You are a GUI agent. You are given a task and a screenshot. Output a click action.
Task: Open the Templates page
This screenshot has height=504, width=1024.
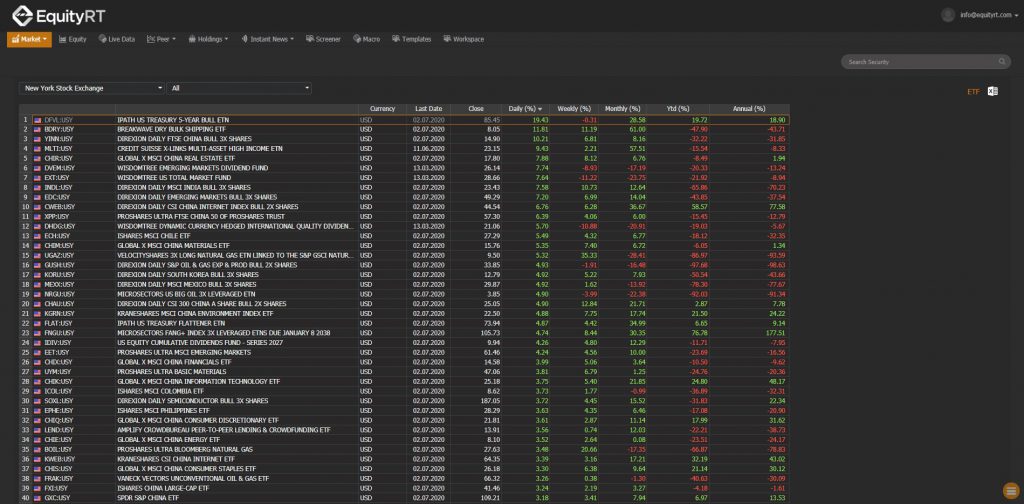click(411, 39)
